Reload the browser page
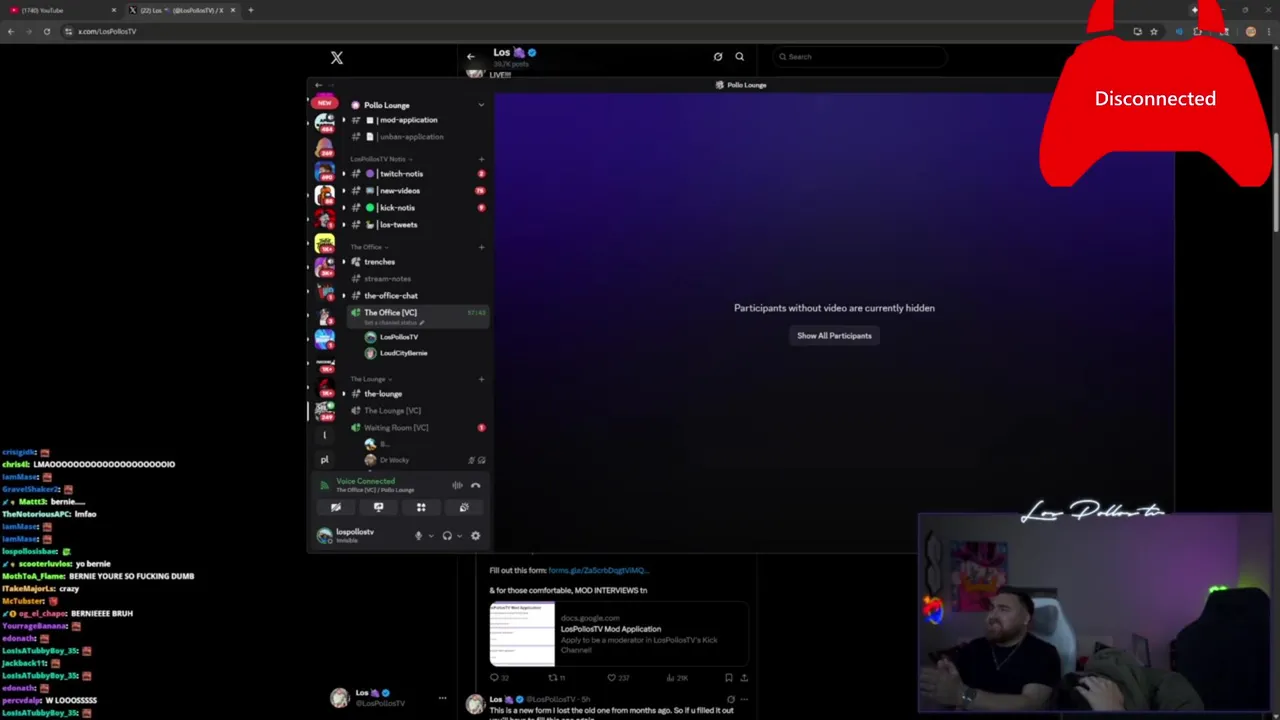1280x720 pixels. [46, 31]
